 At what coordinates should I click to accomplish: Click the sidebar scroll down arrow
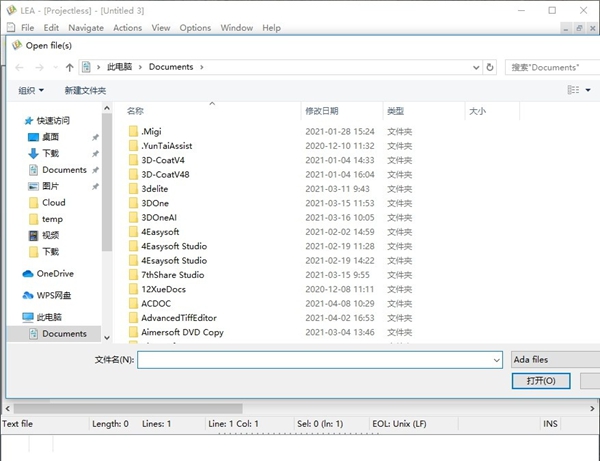coord(107,337)
